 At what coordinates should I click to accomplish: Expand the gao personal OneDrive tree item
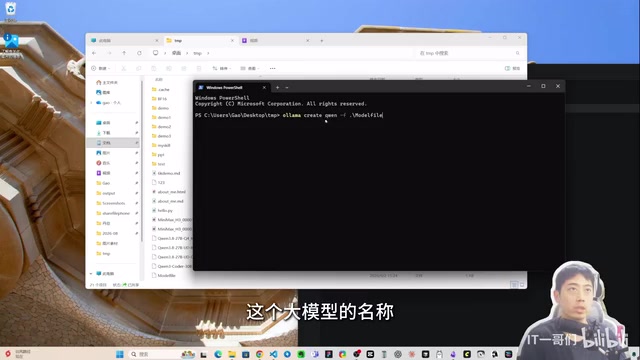(x=91, y=103)
